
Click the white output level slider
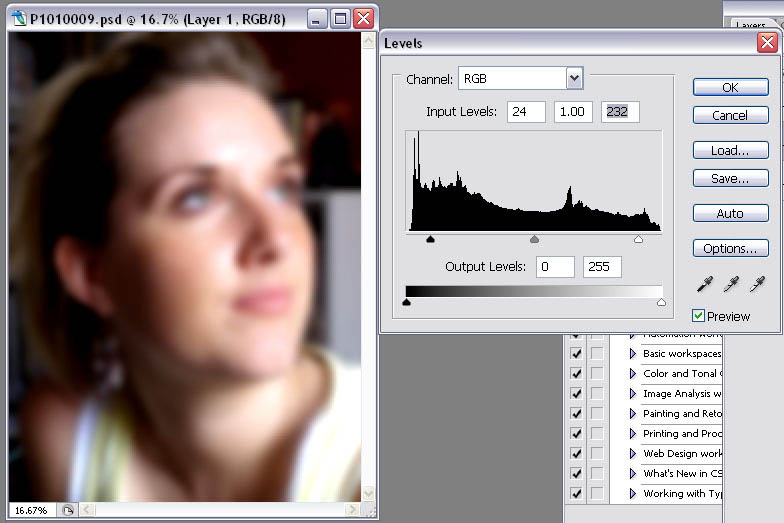(x=661, y=302)
